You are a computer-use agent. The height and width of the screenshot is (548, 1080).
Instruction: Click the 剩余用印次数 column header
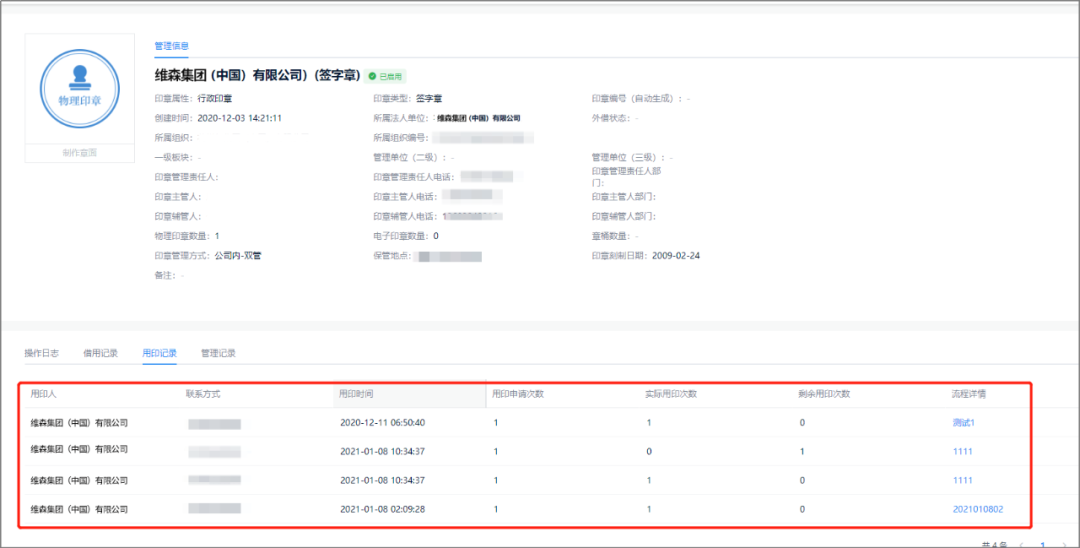pyautogui.click(x=824, y=394)
